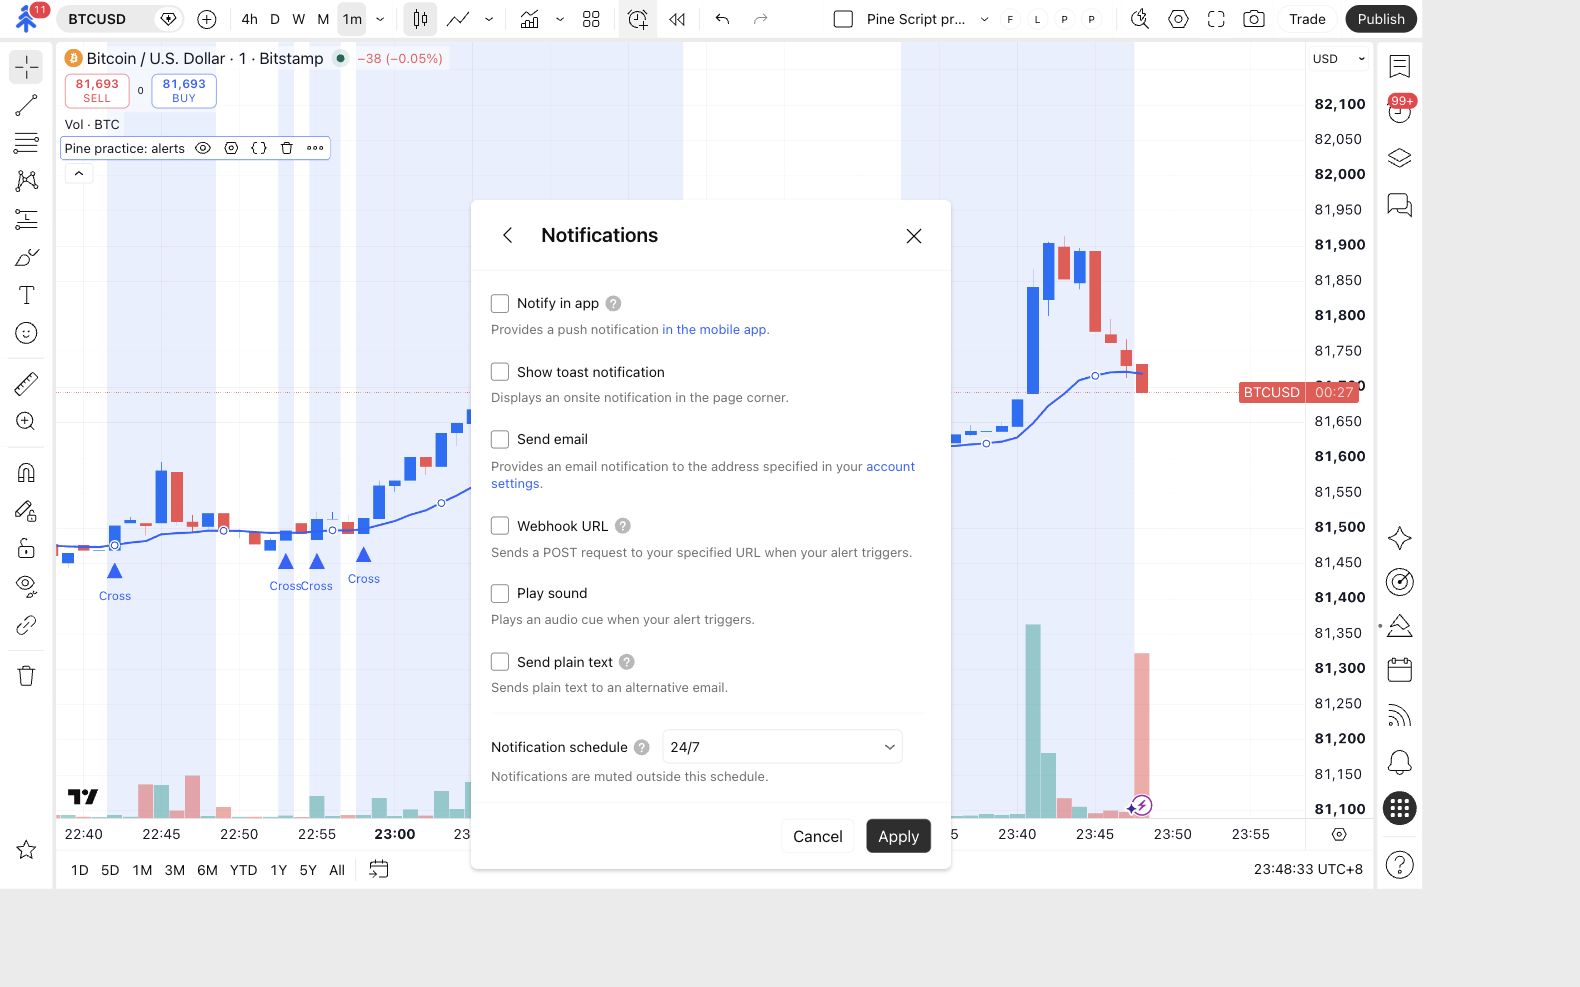Image resolution: width=1580 pixels, height=987 pixels.
Task: Open the economic calendar panel
Action: 1400,670
